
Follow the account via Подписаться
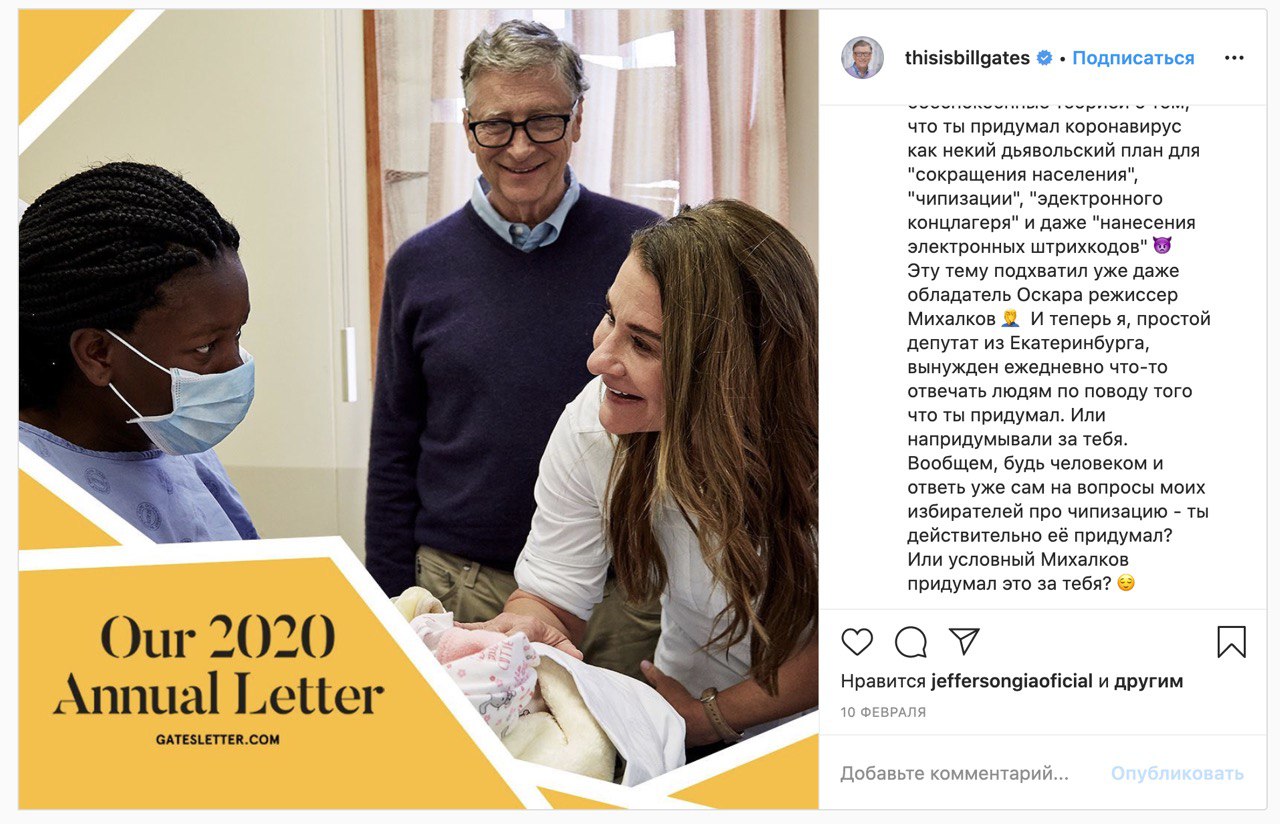[x=1133, y=58]
